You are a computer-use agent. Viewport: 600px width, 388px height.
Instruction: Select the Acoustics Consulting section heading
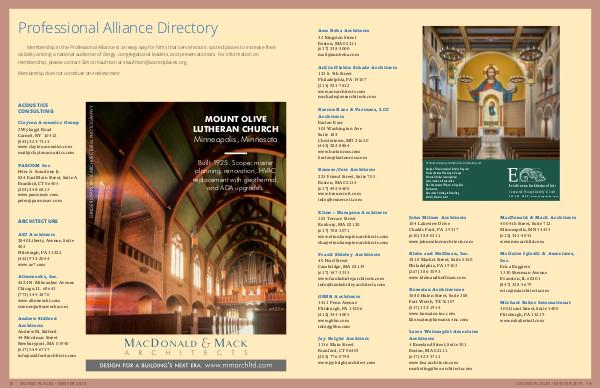[x=36, y=108]
